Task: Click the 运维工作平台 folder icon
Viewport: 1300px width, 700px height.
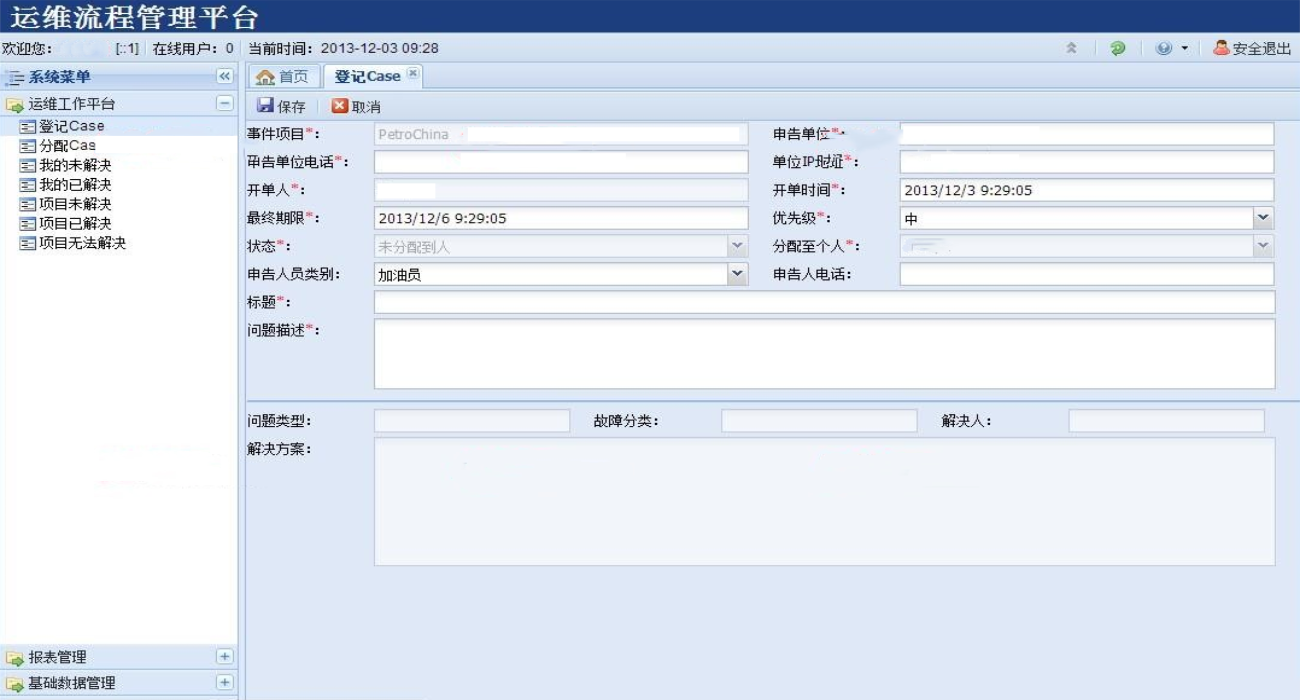Action: tap(15, 104)
